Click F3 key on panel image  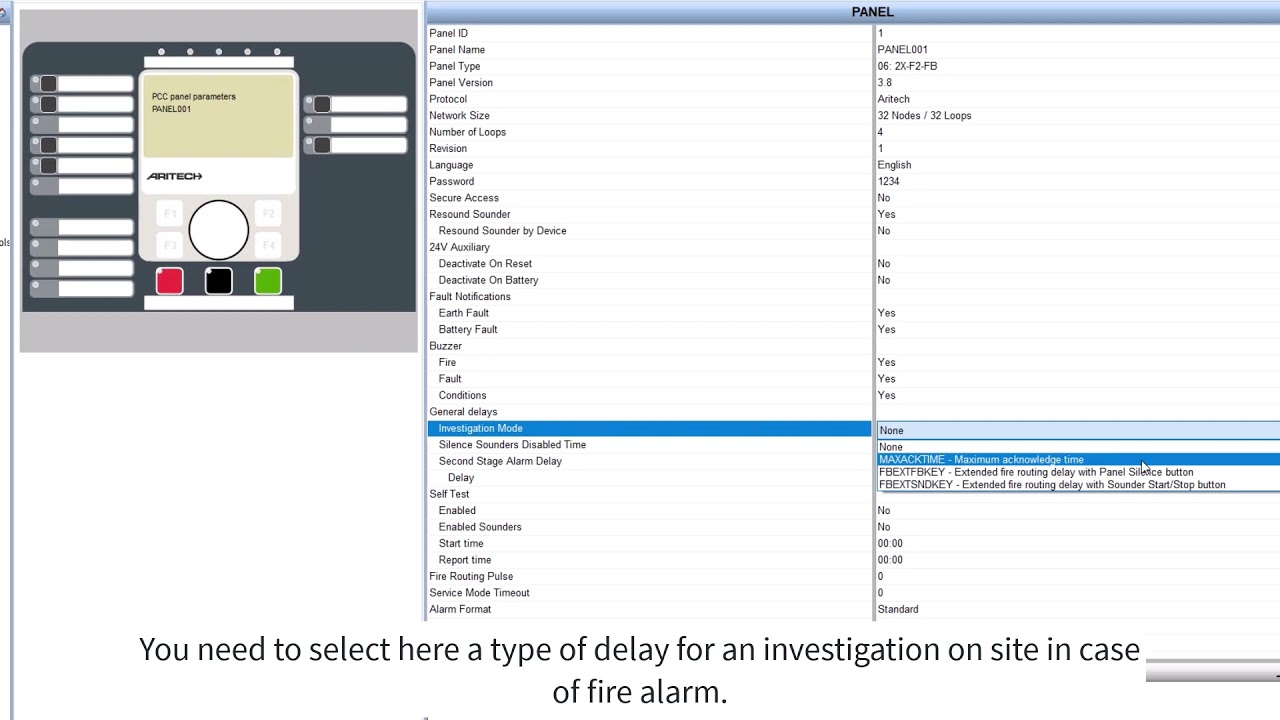(170, 245)
